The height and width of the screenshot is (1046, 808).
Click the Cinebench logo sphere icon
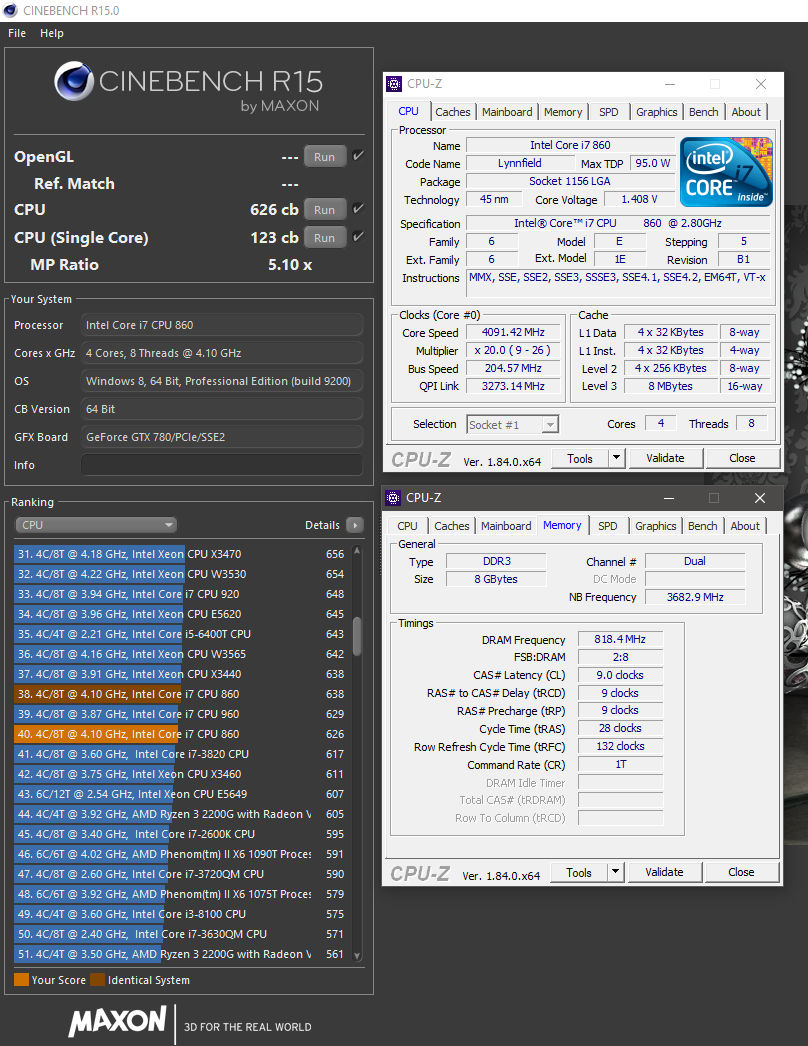tap(73, 81)
